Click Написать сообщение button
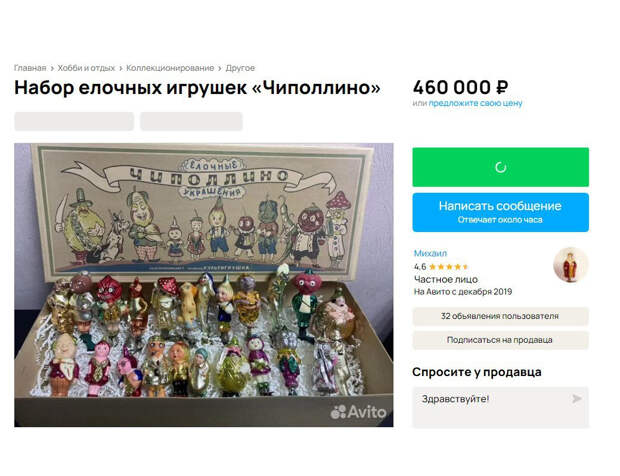Image resolution: width=620 pixels, height=476 pixels. click(x=501, y=212)
